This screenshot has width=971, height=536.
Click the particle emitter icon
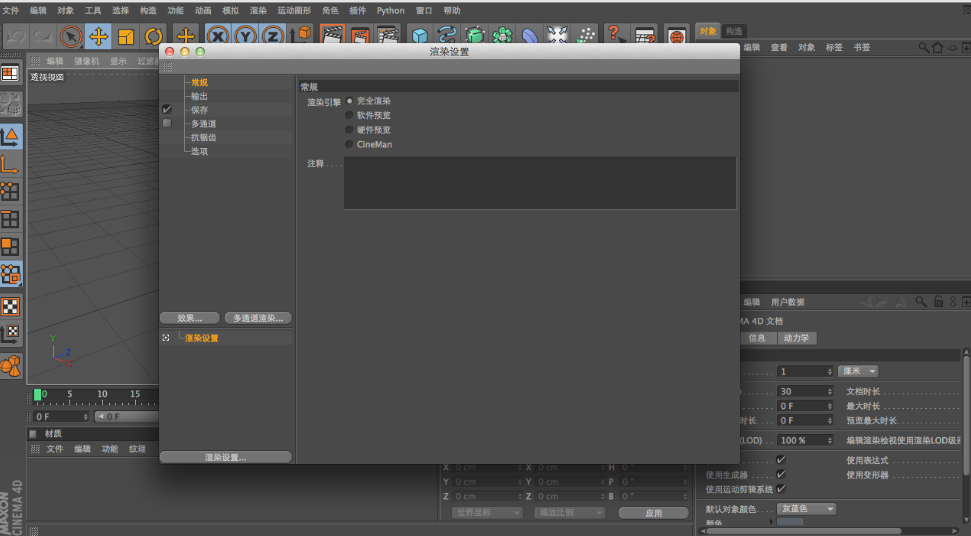(585, 35)
